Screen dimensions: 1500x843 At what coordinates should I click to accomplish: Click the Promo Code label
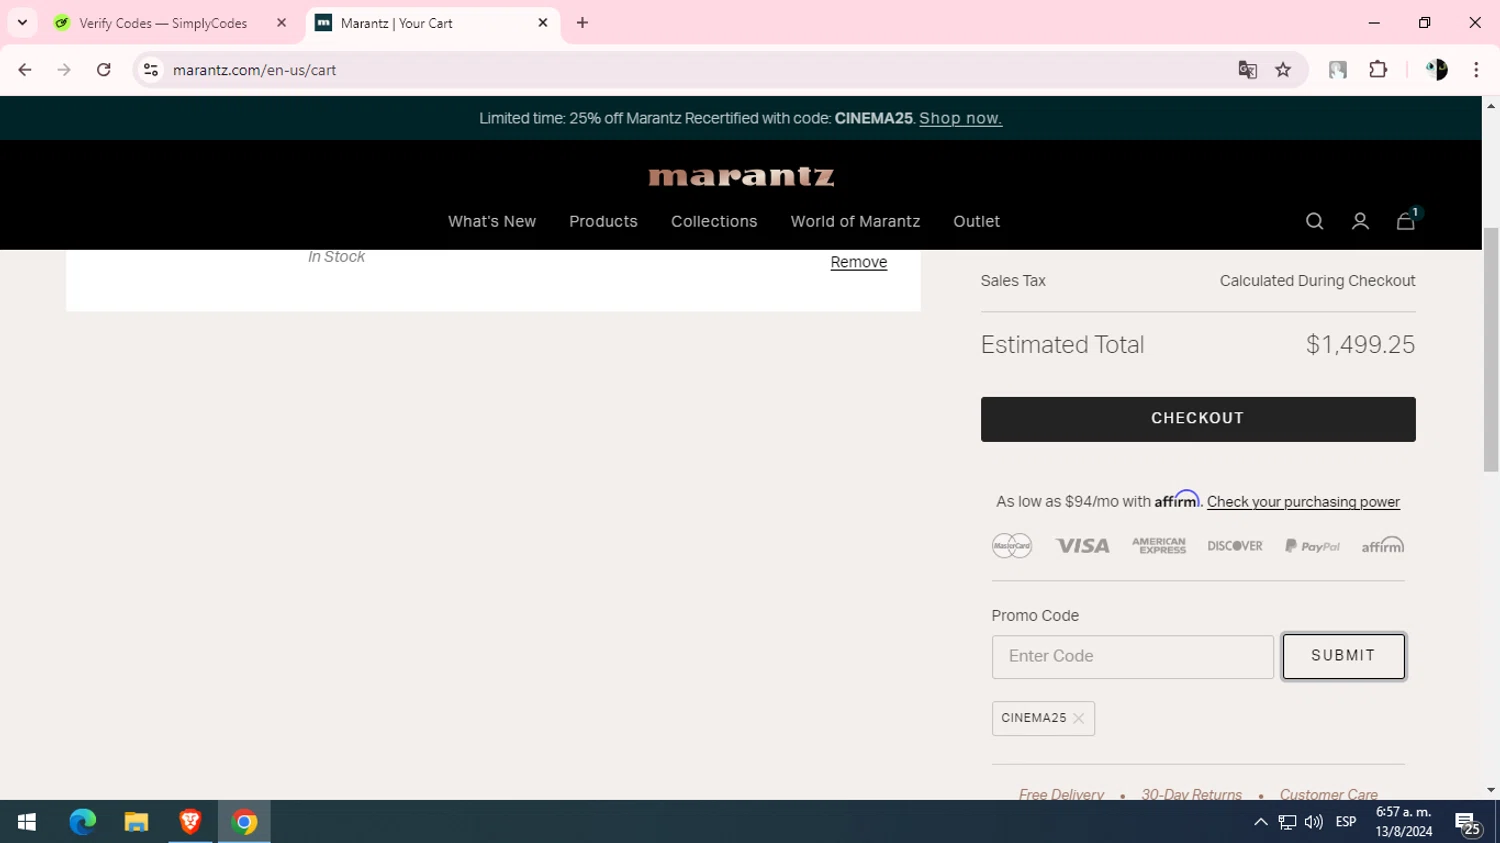(1035, 616)
